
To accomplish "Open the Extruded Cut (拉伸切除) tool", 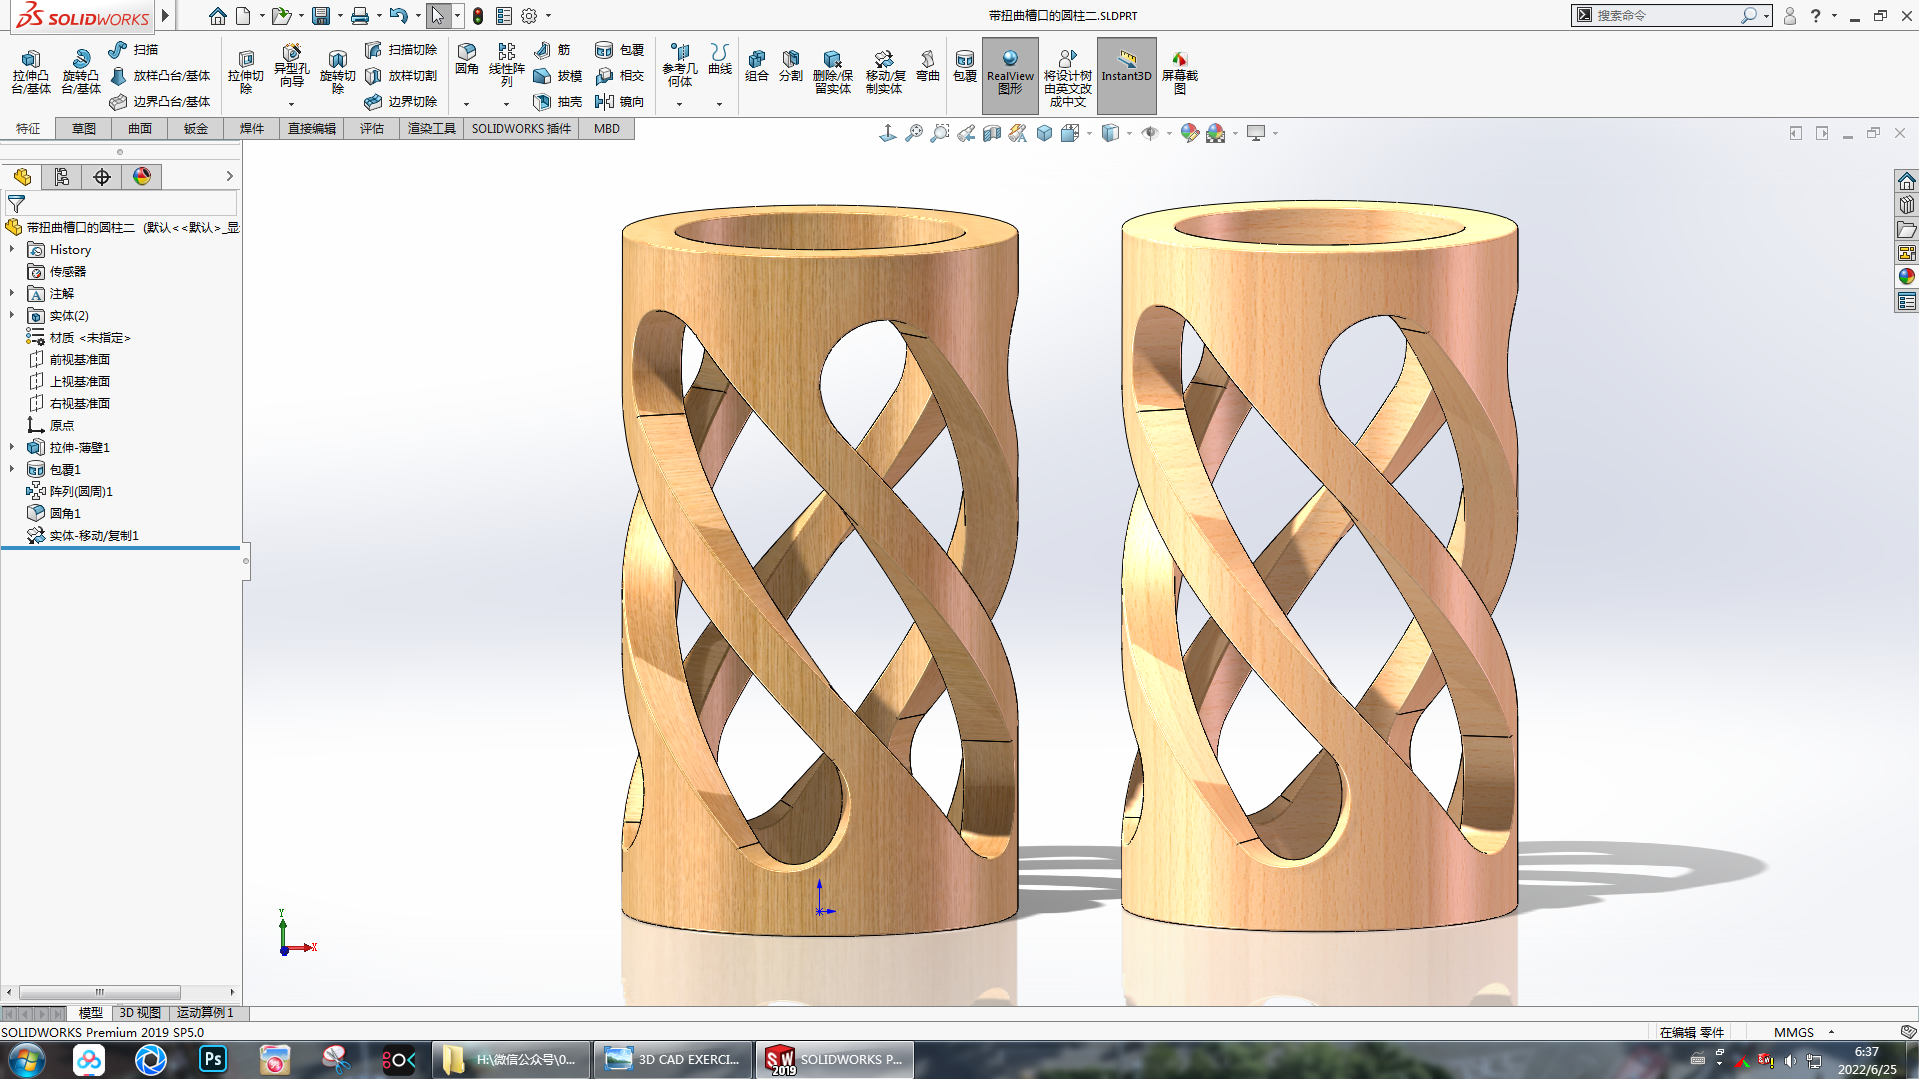I will tap(246, 72).
